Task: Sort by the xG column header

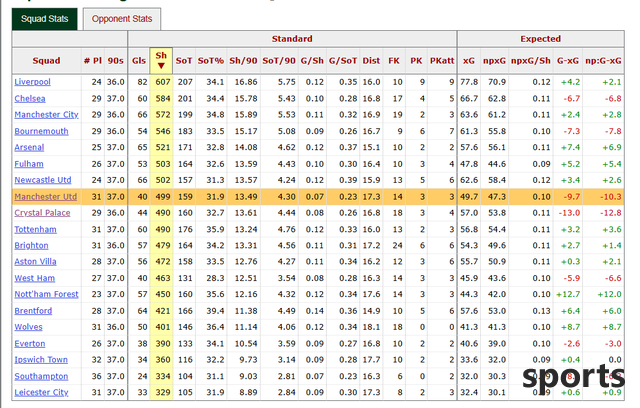Action: point(469,60)
